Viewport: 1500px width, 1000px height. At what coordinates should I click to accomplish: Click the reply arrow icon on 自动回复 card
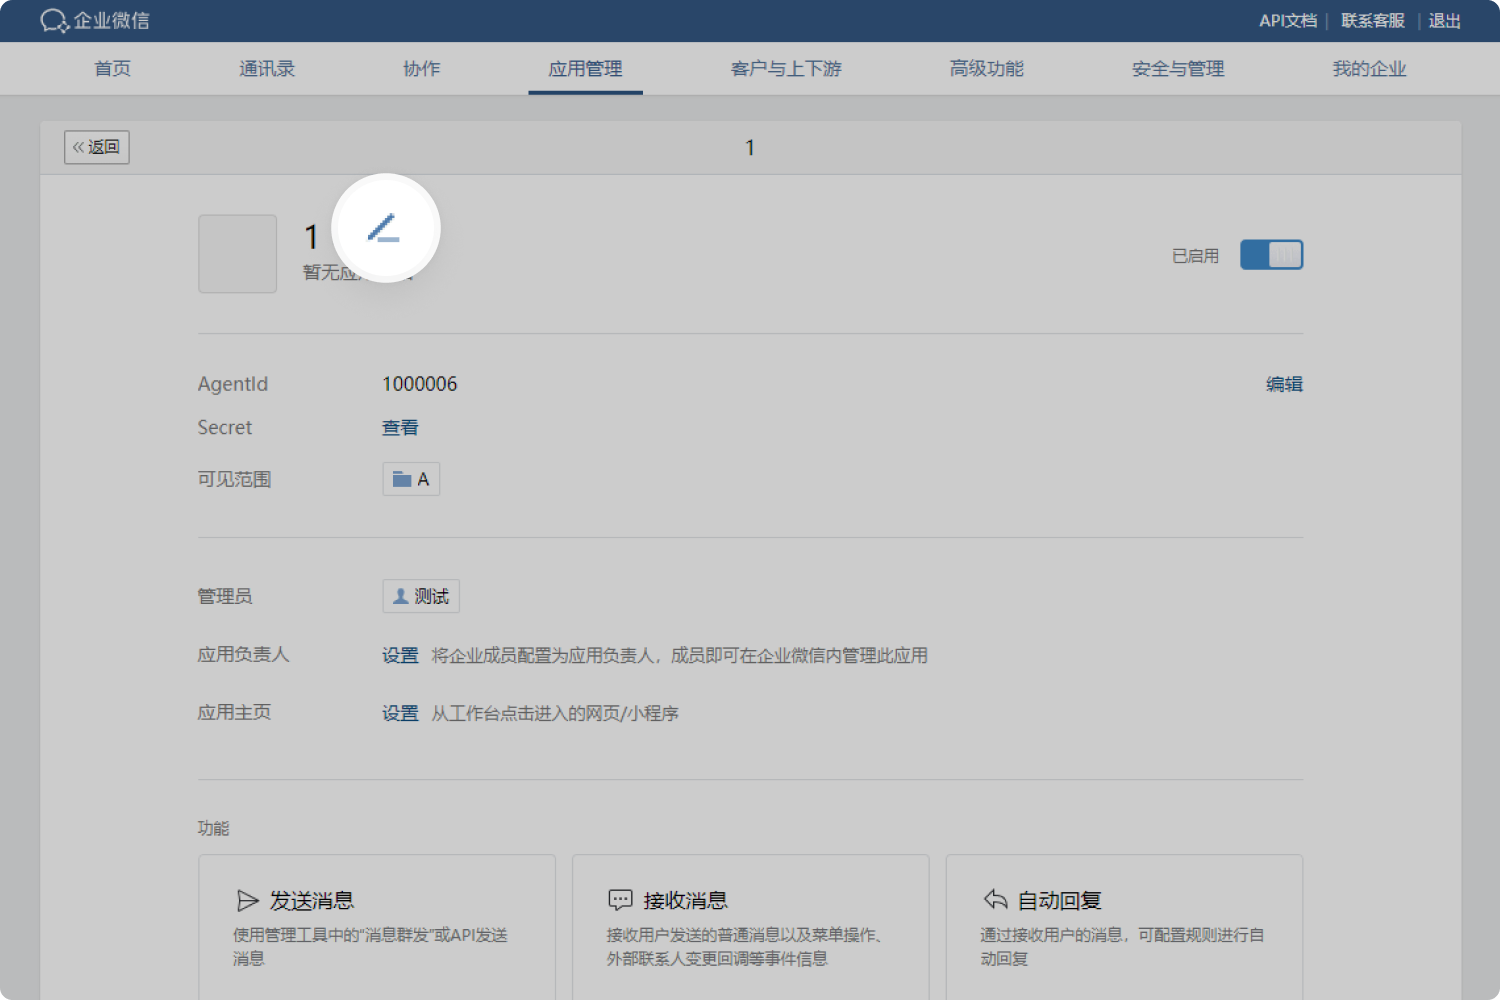[994, 899]
